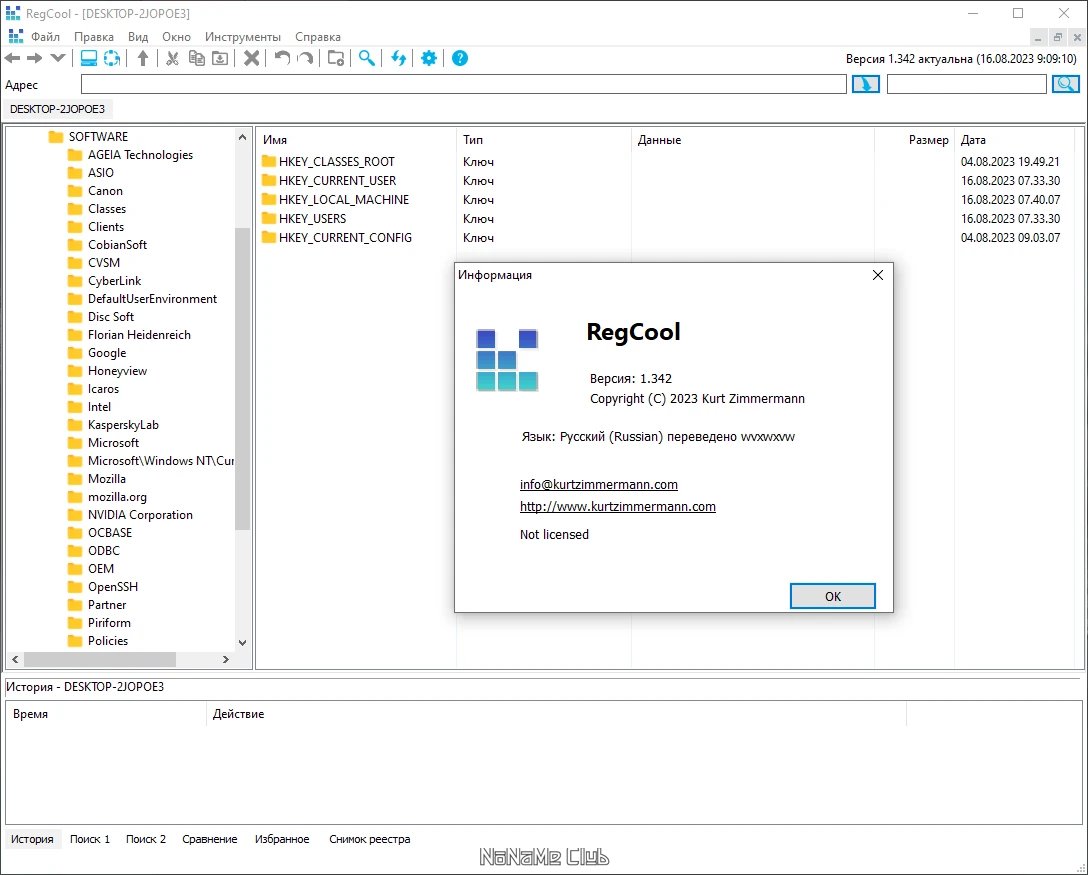
Task: Select the SOFTWARE tree node
Action: point(98,137)
